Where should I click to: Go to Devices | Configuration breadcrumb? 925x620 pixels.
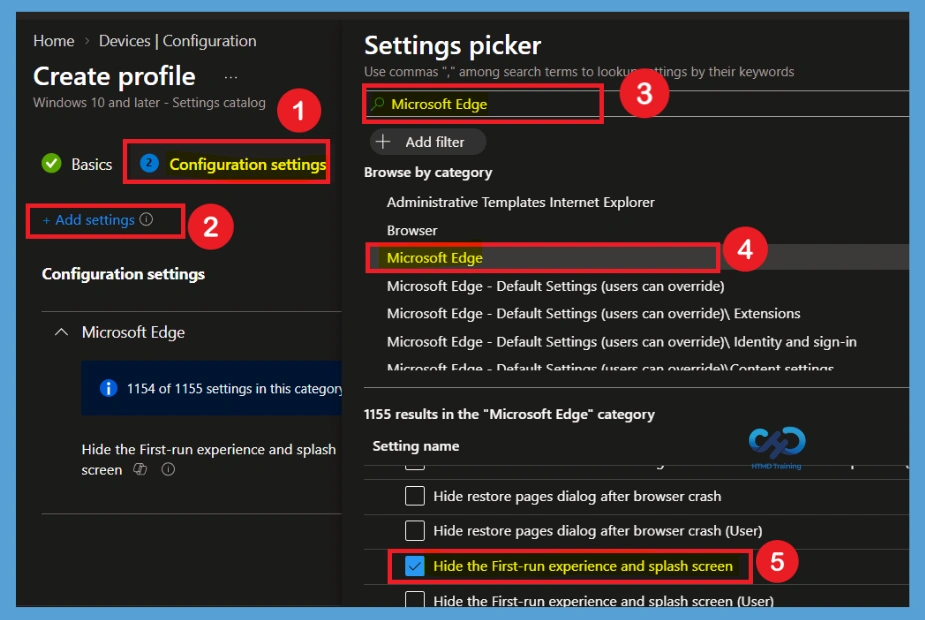[178, 41]
